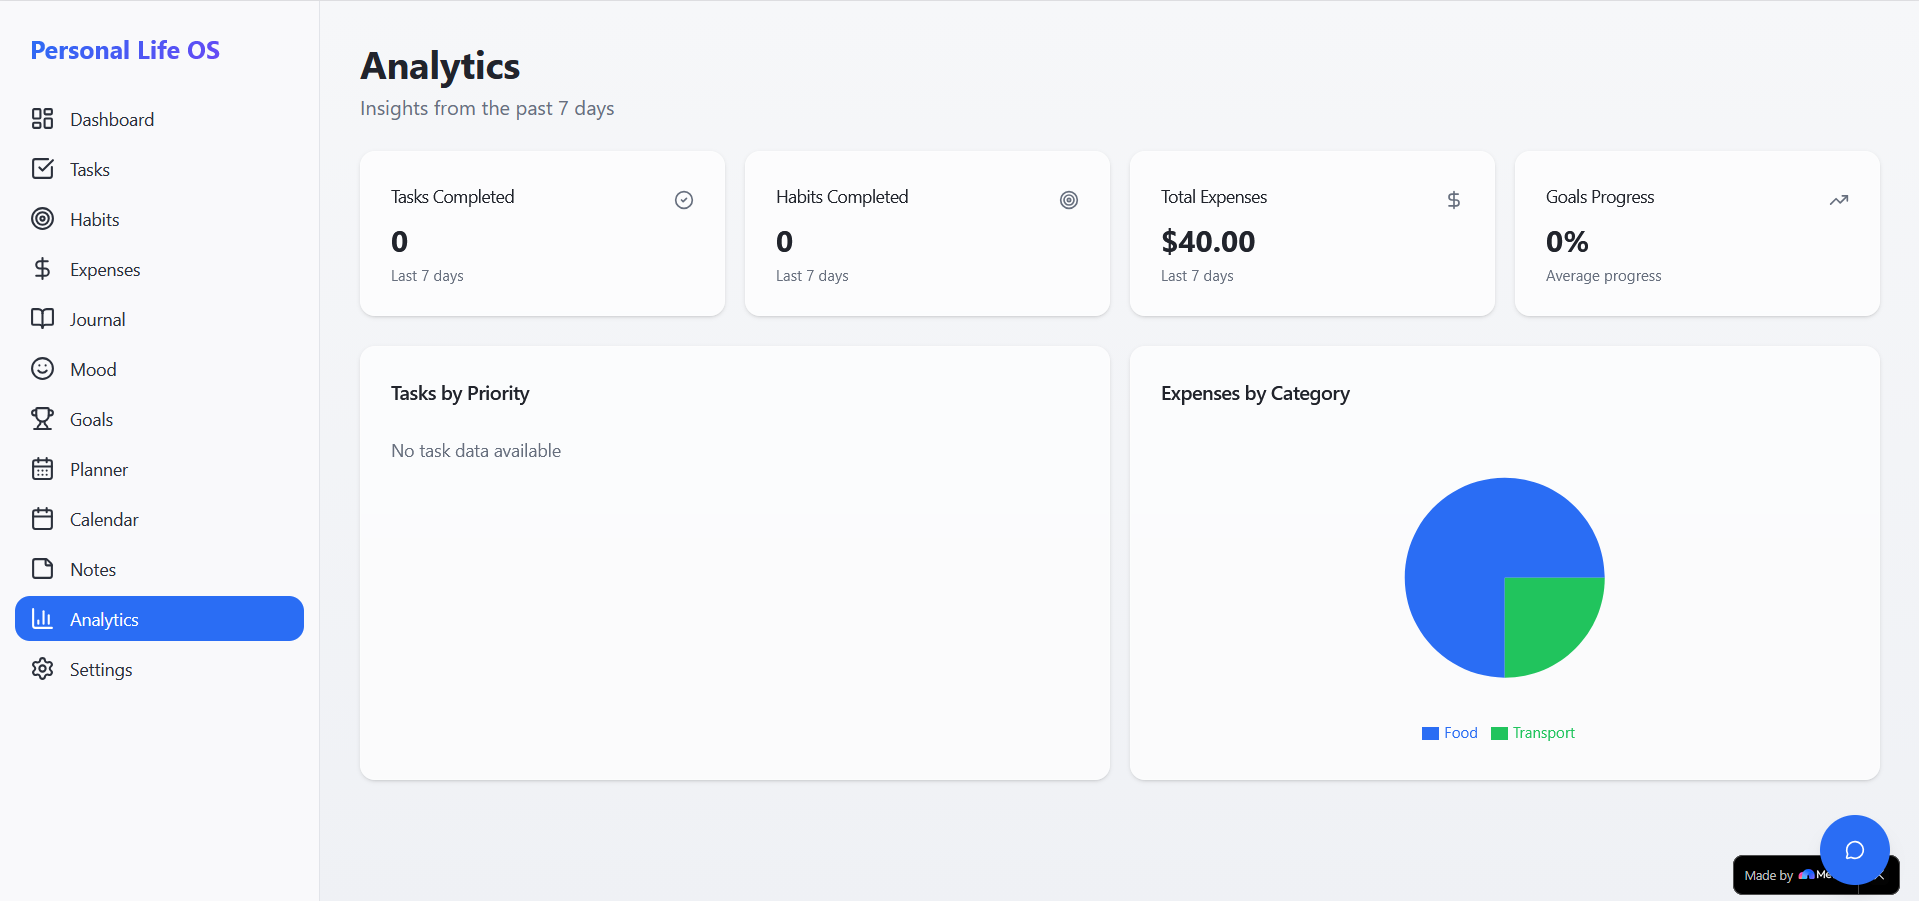Viewport: 1919px width, 901px height.
Task: Select the Mood smiley face icon
Action: click(x=42, y=369)
